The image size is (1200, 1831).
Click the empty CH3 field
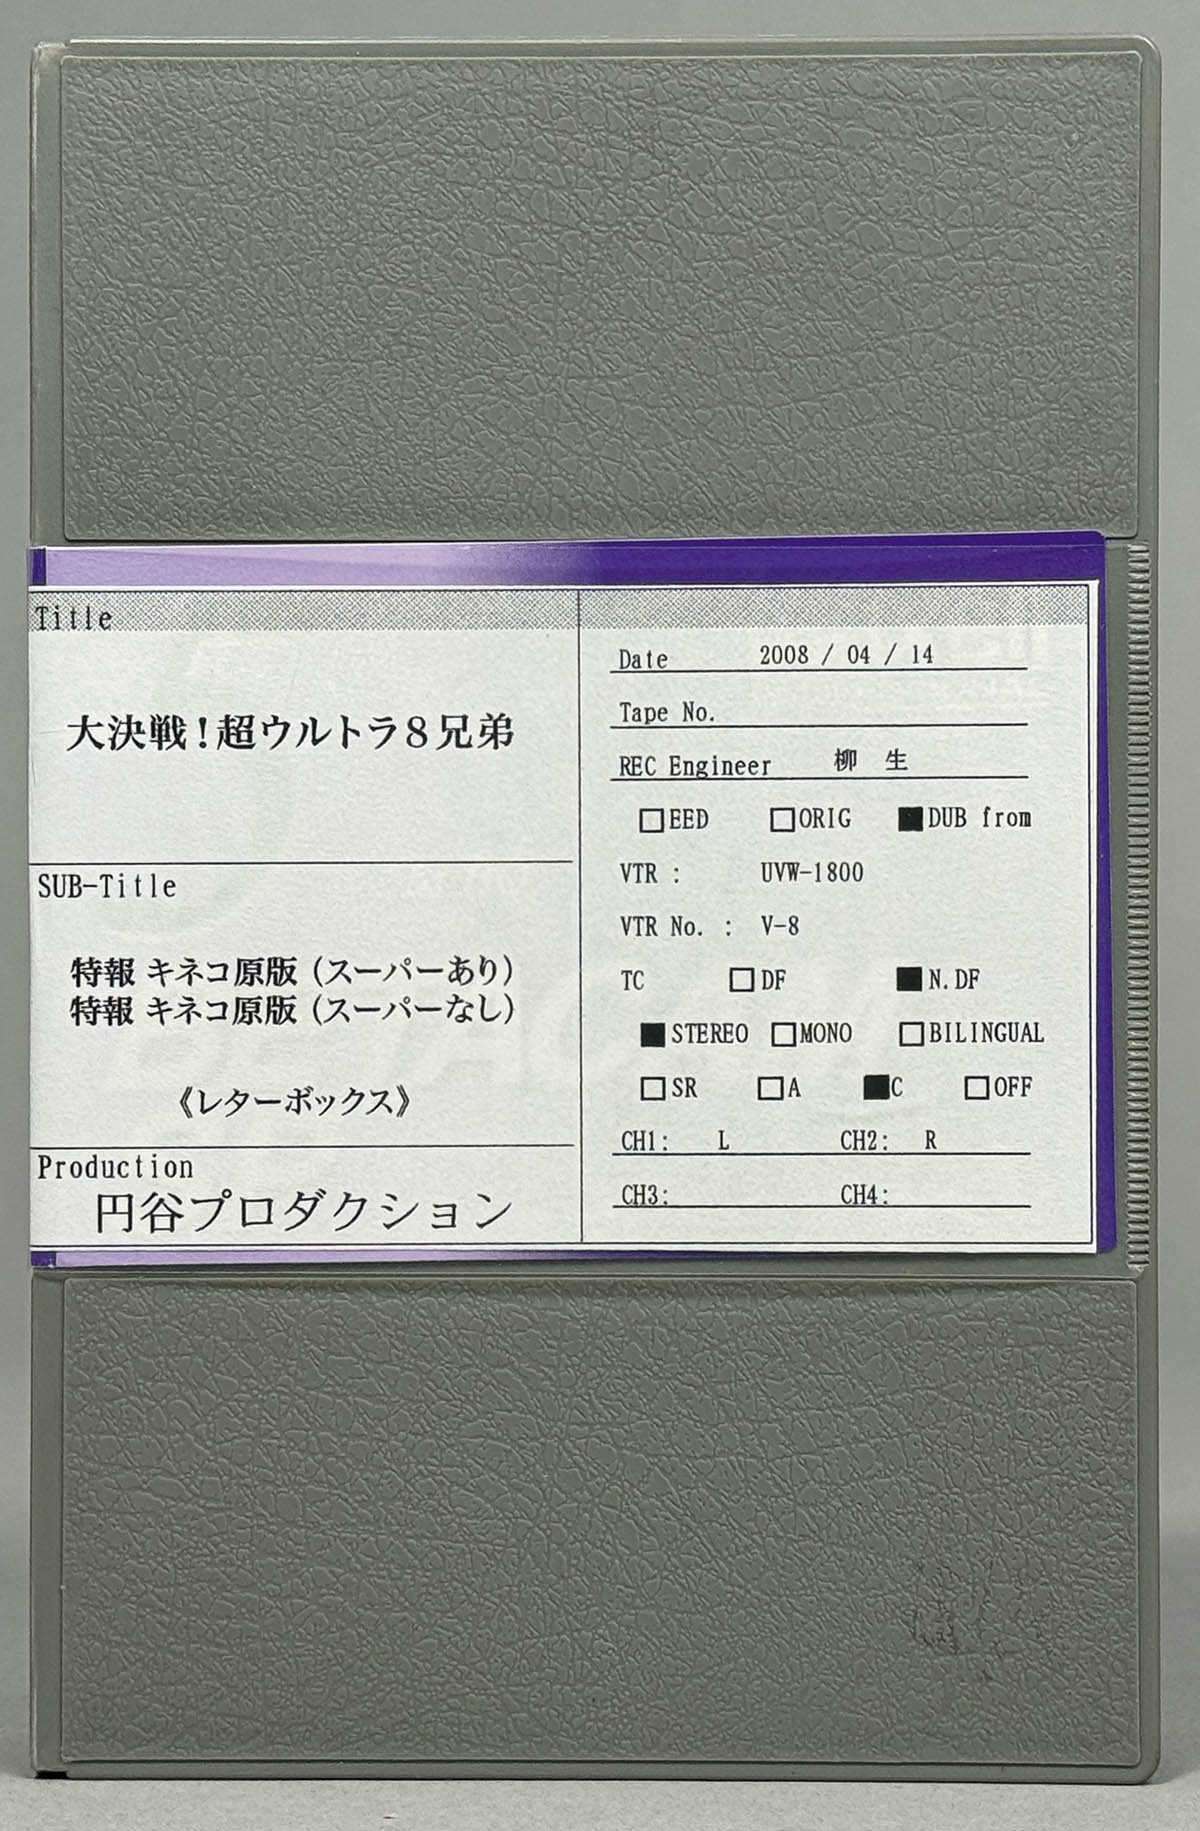pos(750,1194)
